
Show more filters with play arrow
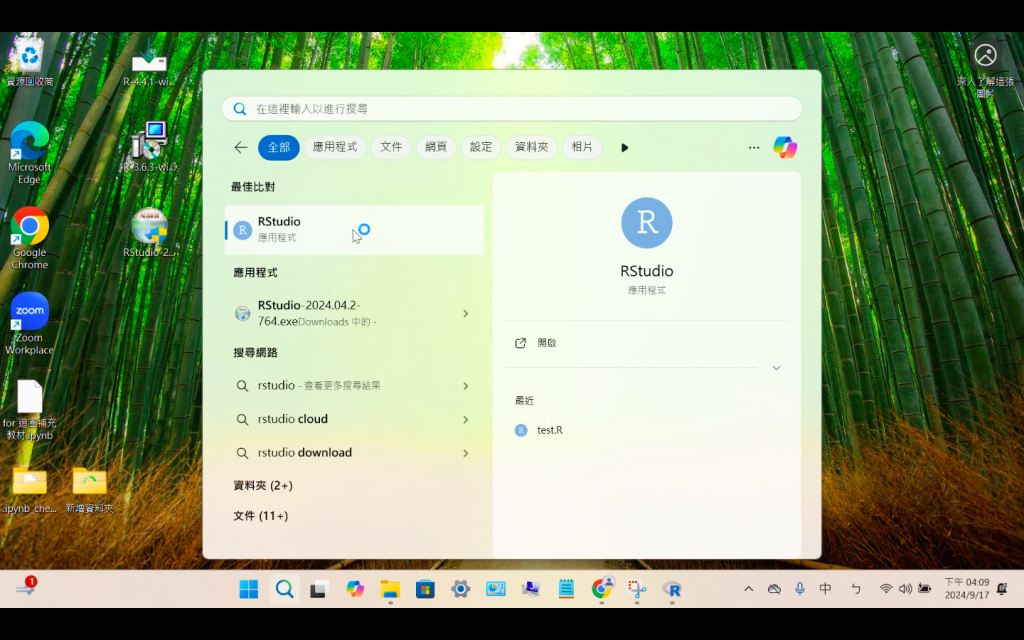[x=624, y=148]
